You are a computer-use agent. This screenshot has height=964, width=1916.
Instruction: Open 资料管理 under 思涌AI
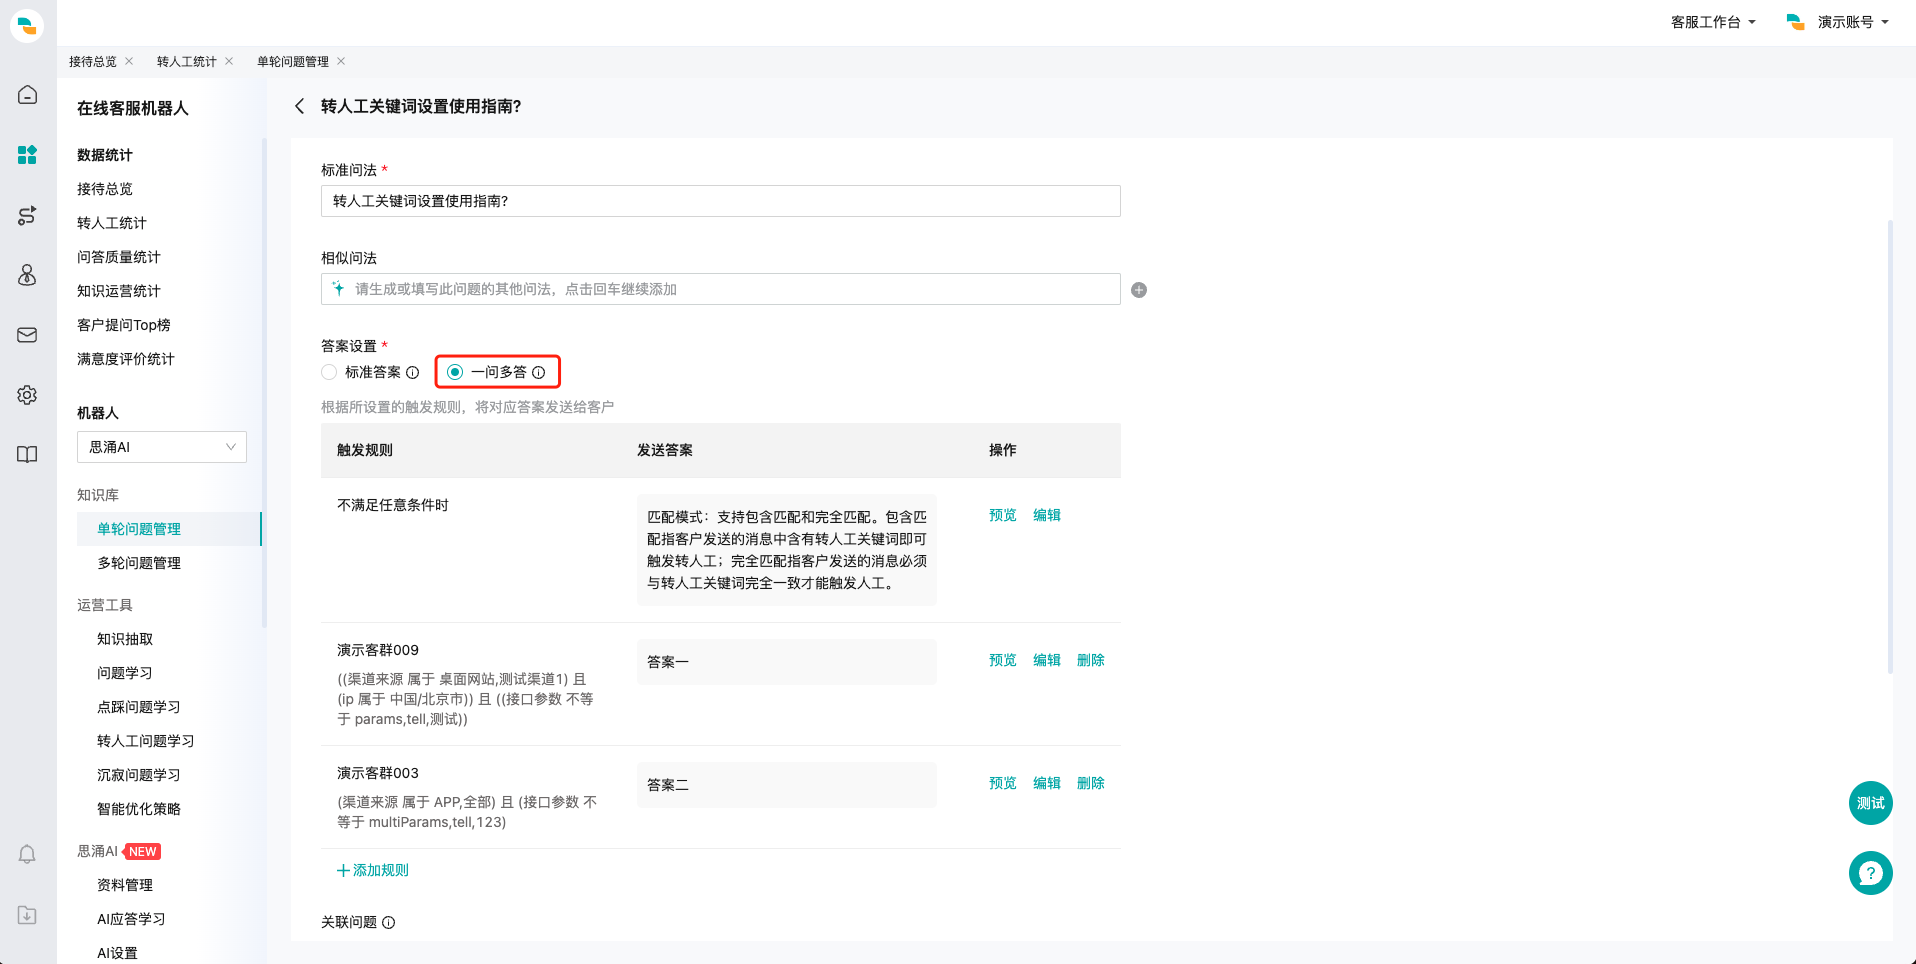click(x=125, y=885)
